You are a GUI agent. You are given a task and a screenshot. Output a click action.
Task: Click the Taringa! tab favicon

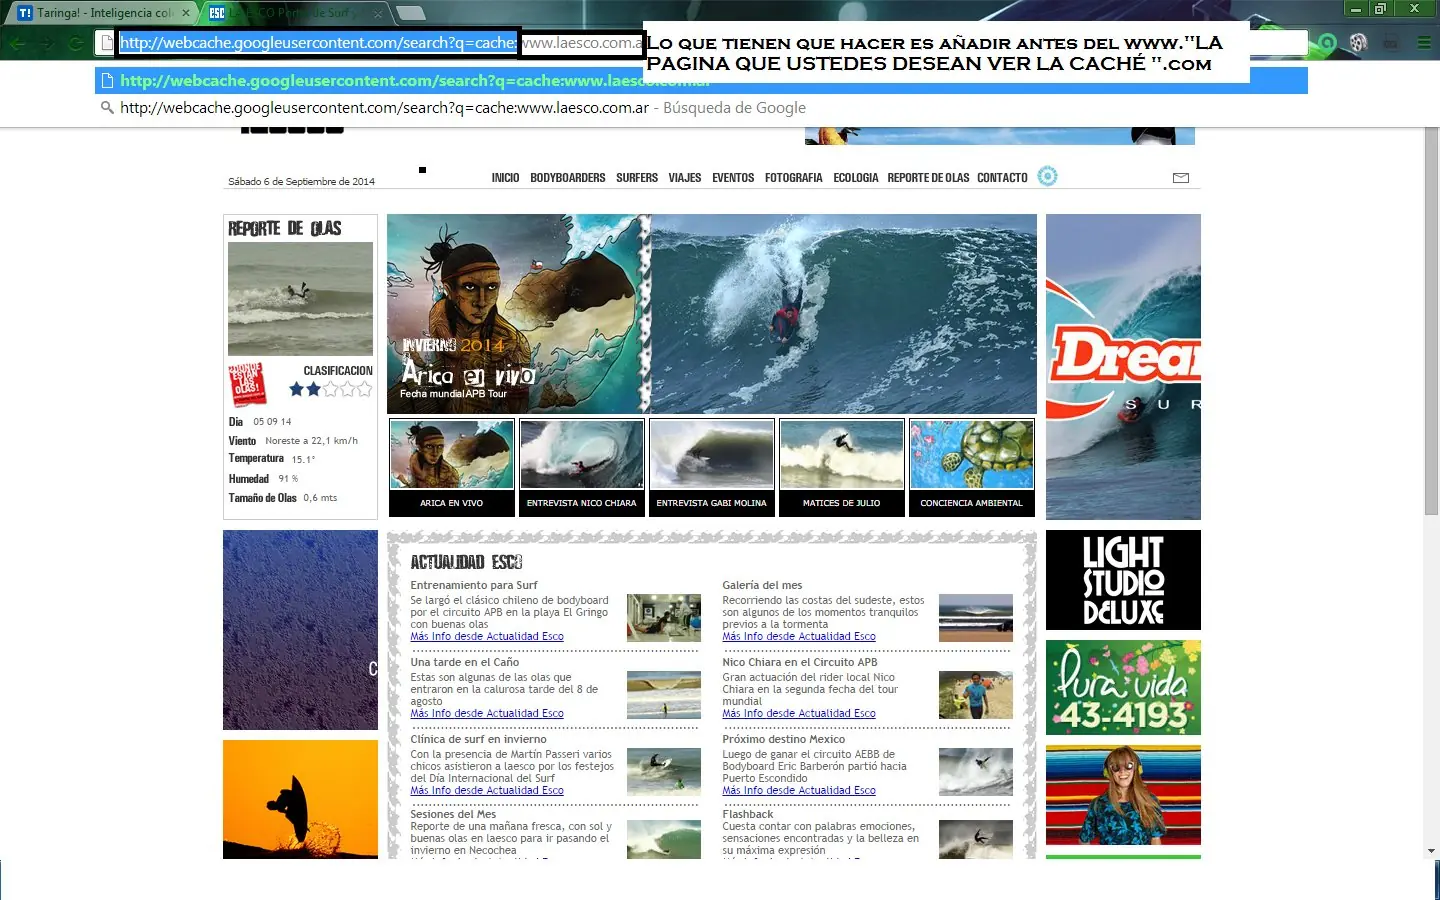click(25, 13)
